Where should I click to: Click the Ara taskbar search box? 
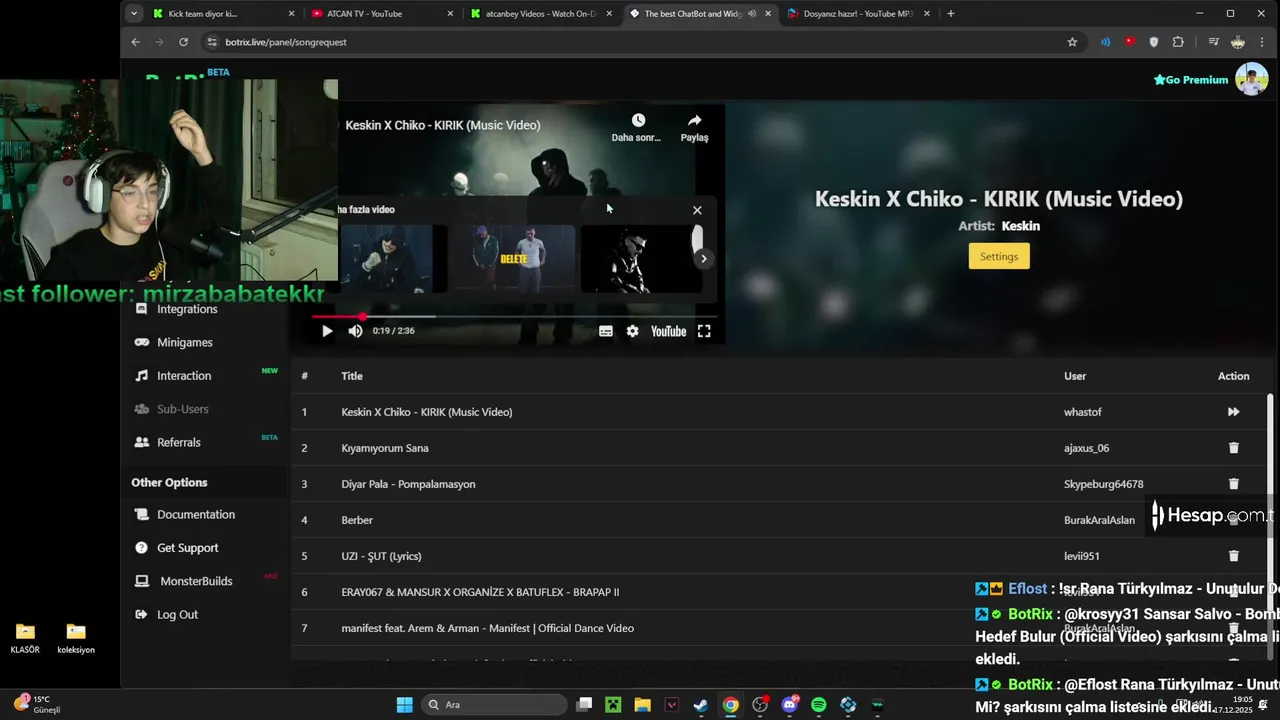click(495, 705)
